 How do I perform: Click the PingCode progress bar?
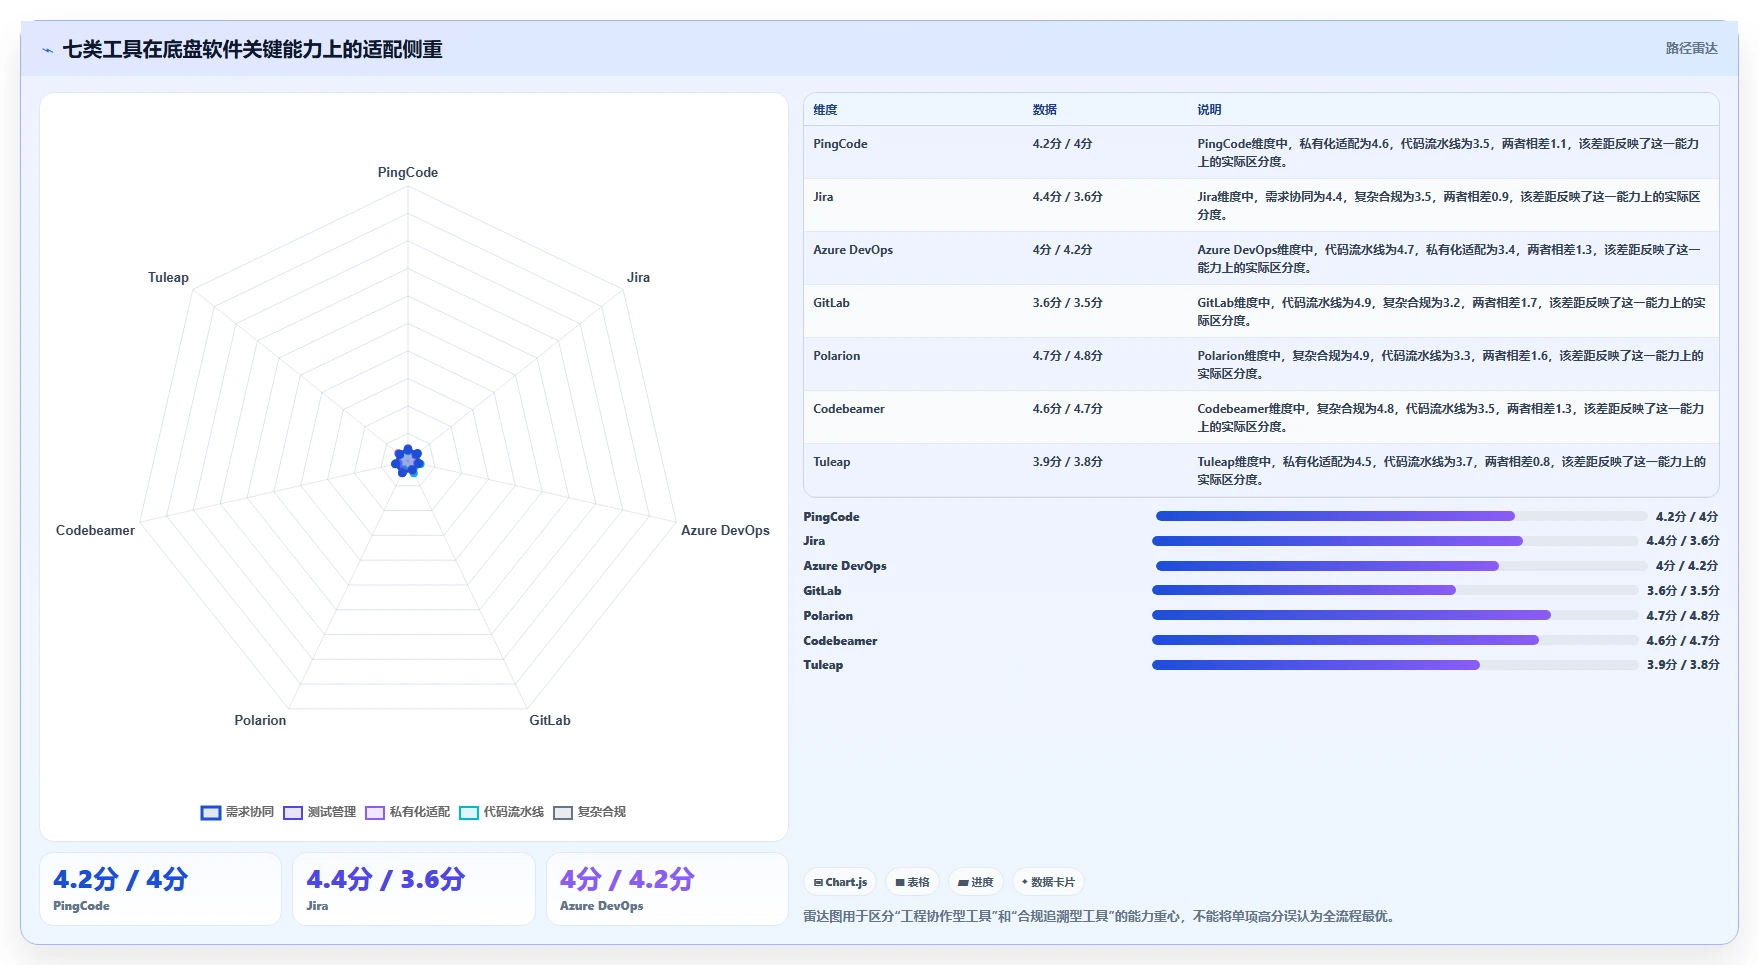(x=1401, y=516)
